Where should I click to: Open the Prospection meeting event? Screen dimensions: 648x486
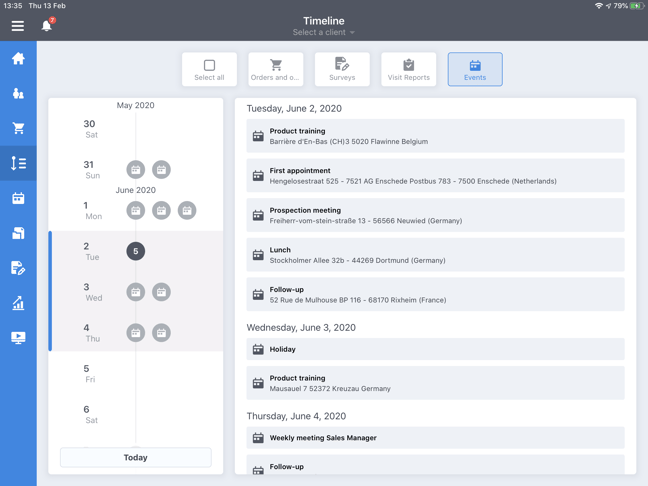[x=435, y=215]
